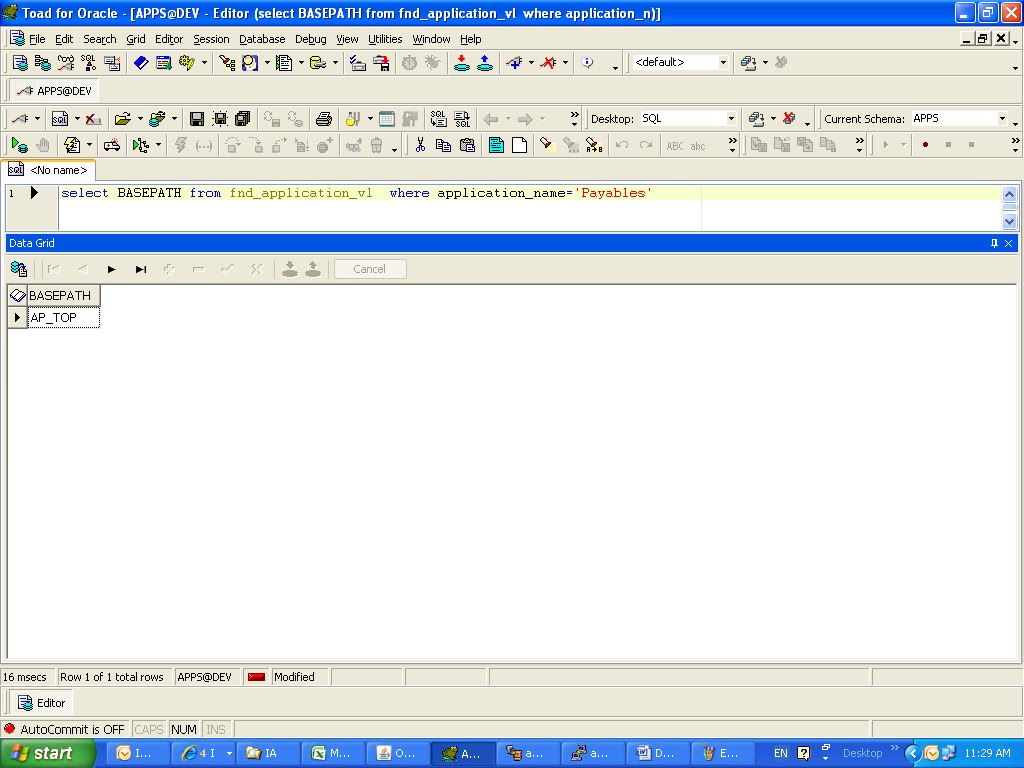Toggle the Data Grid auto-hide pin

[993, 243]
